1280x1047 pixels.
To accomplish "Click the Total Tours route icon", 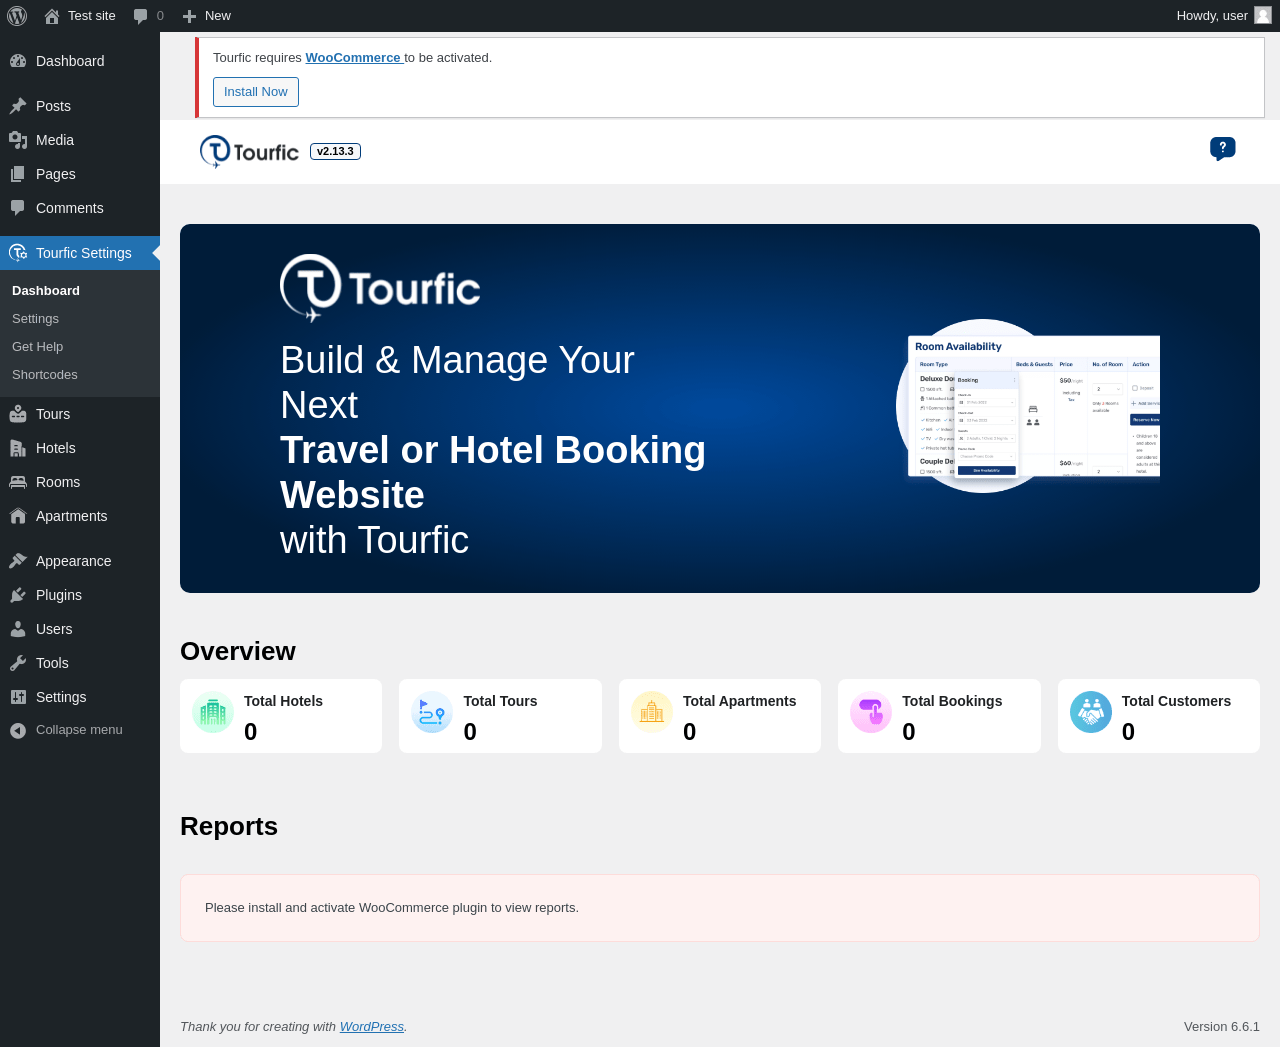I will tap(432, 712).
